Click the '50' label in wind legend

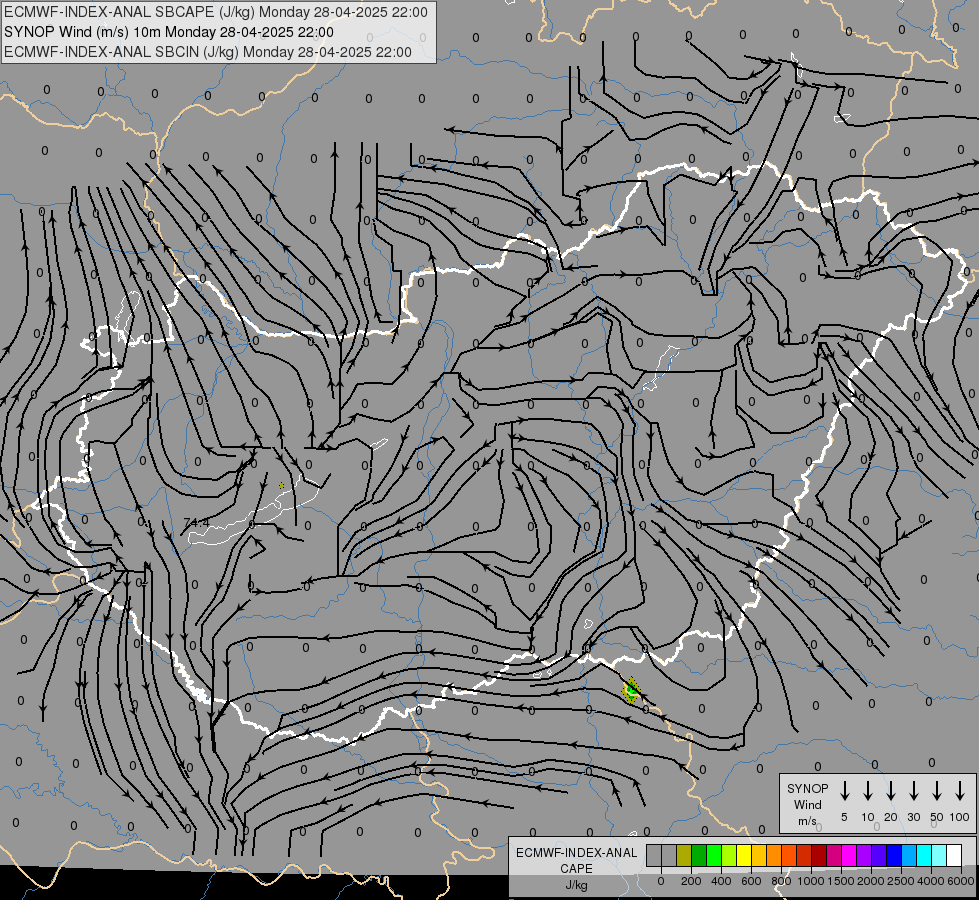point(937,817)
